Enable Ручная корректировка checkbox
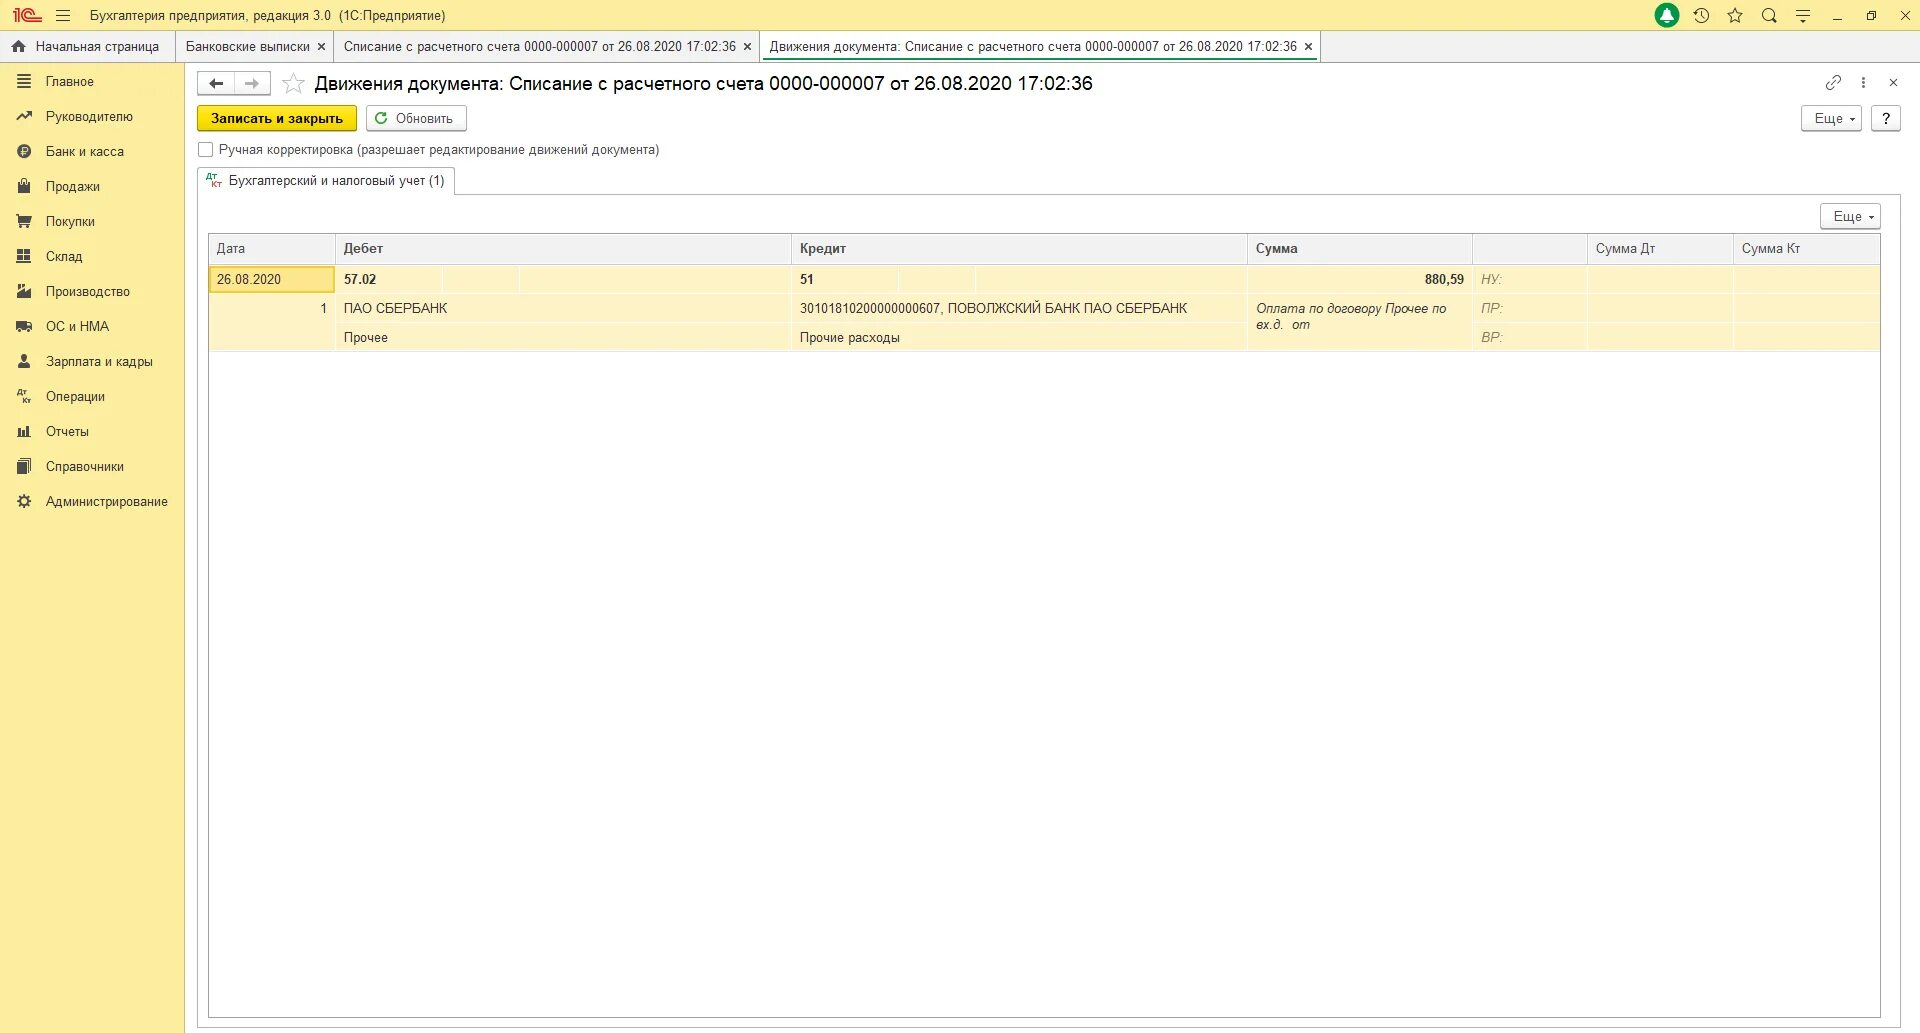The width and height of the screenshot is (1920, 1033). (x=206, y=150)
